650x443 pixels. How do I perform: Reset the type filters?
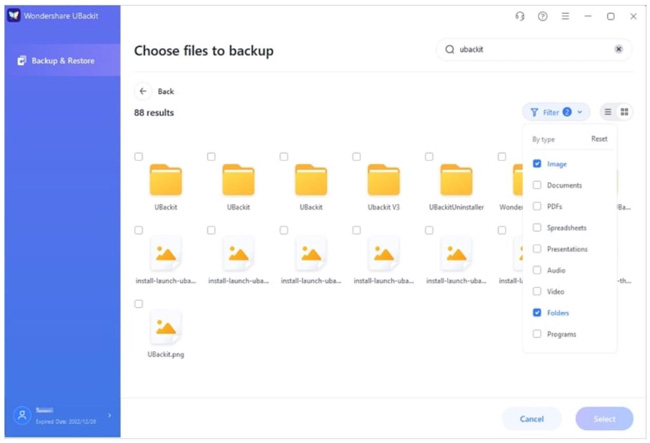(x=599, y=139)
